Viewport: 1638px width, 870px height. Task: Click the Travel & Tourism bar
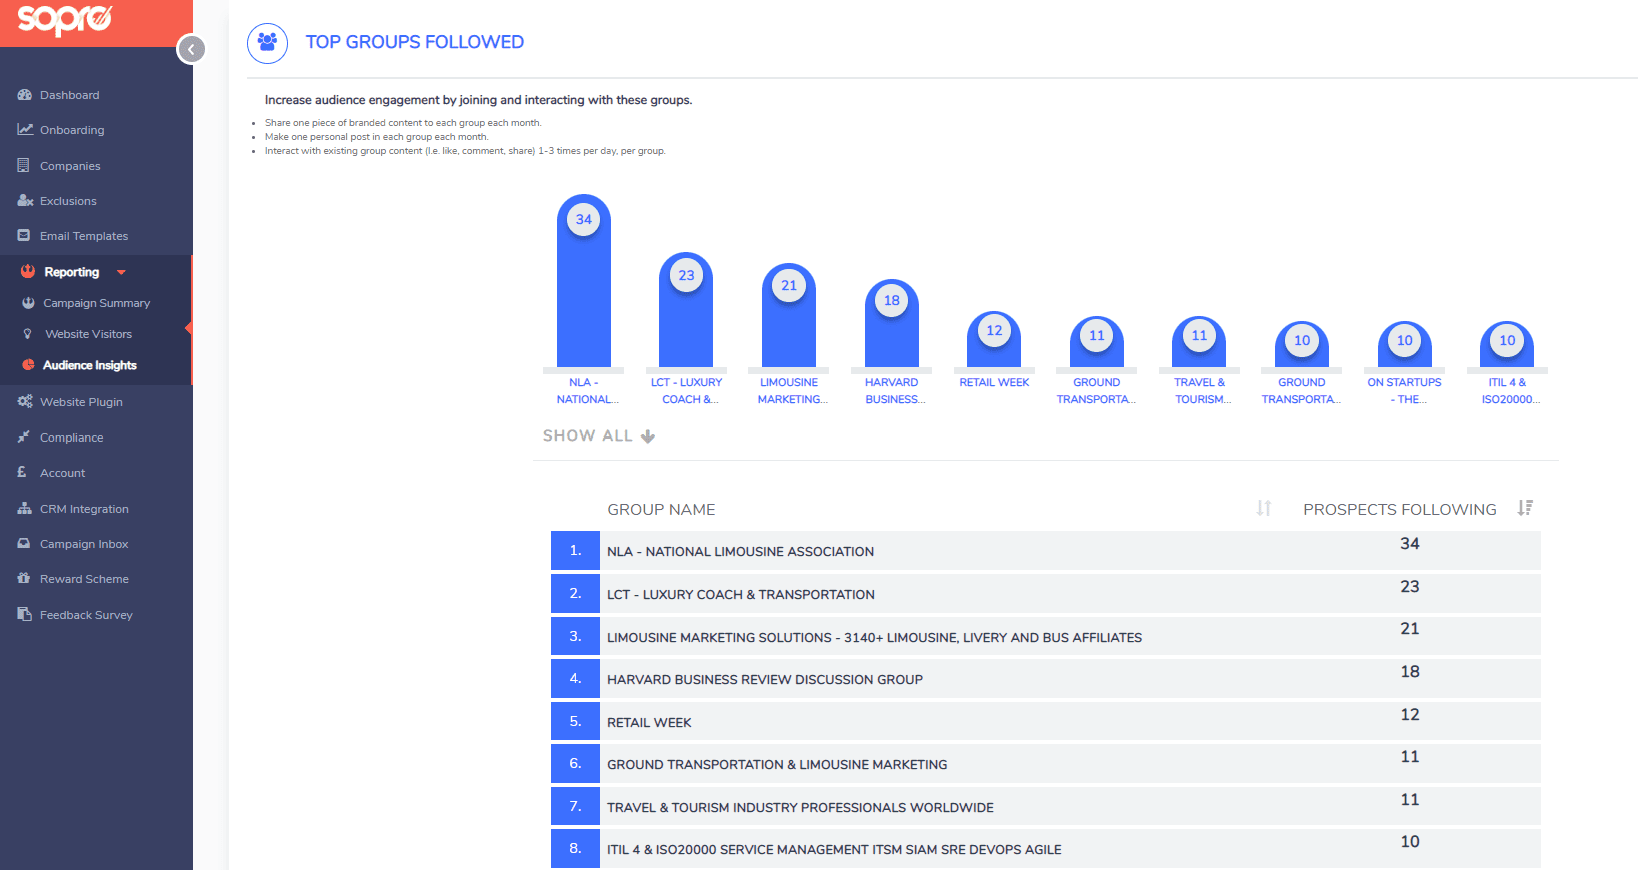[x=1199, y=341]
